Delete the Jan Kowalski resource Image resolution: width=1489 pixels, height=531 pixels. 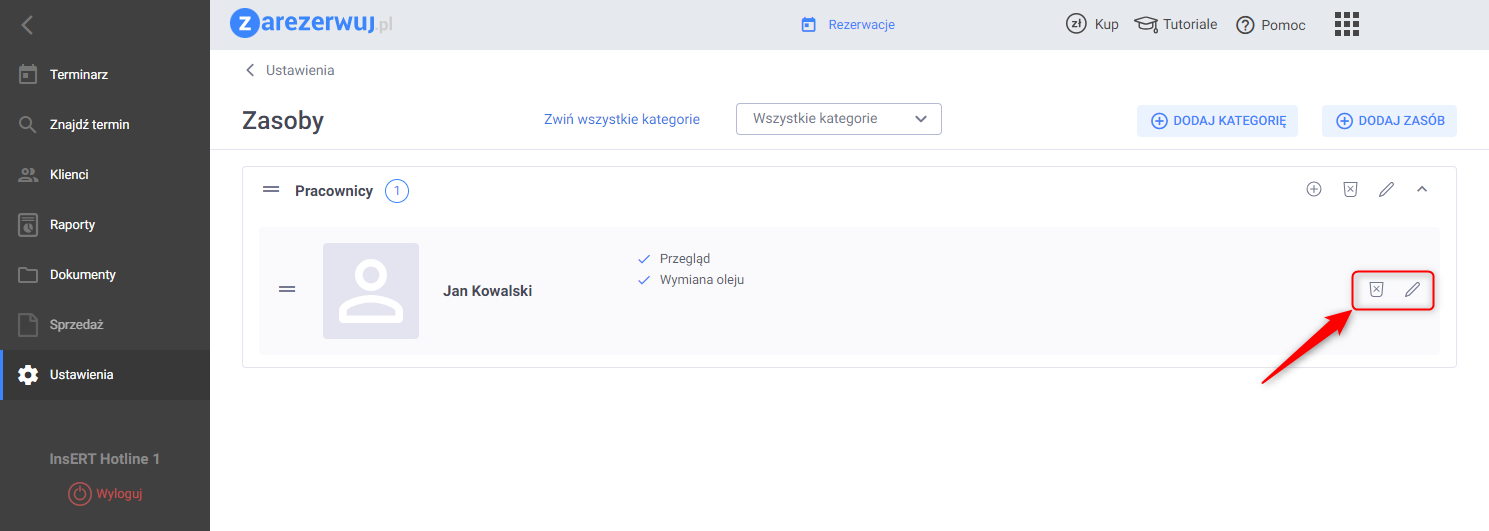1376,290
